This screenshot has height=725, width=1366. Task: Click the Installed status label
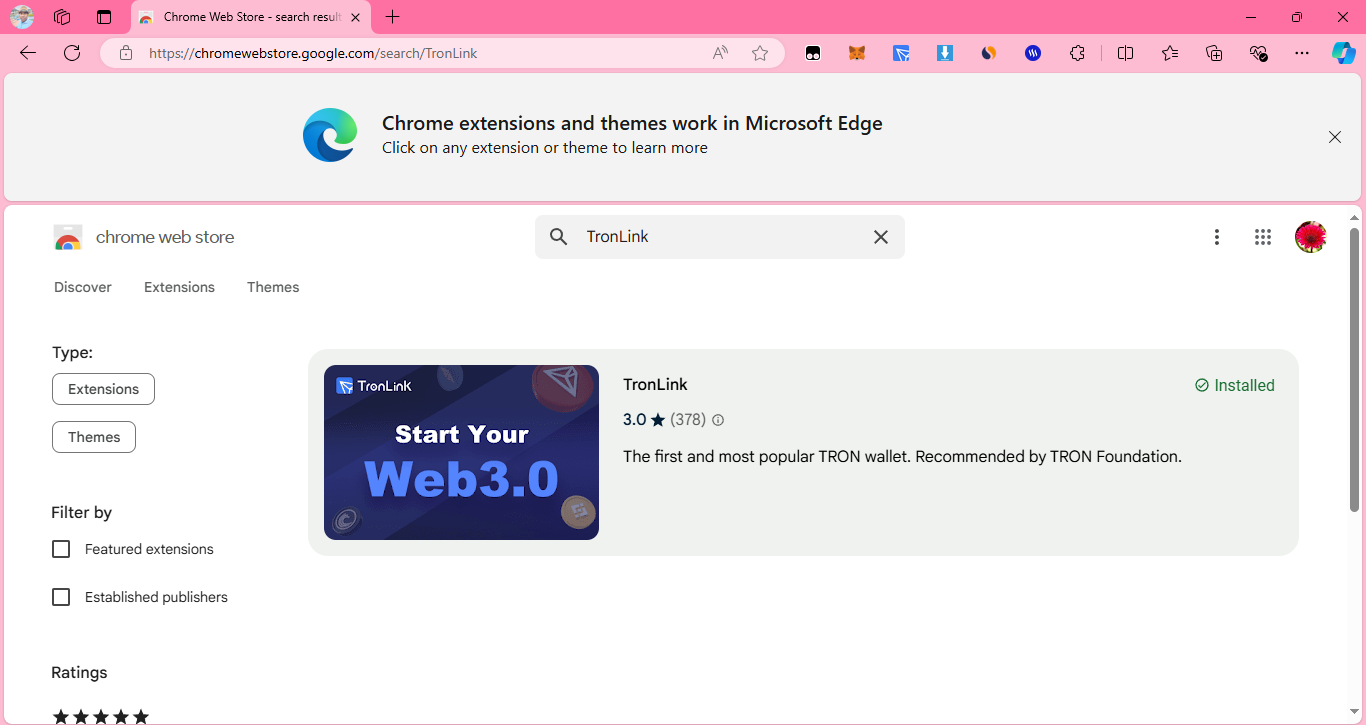coord(1235,385)
